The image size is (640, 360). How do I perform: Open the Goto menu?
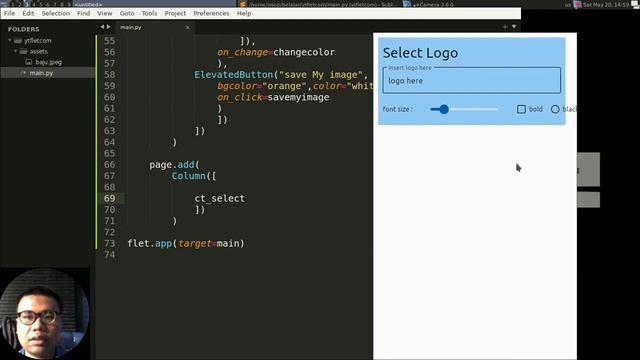(127, 13)
